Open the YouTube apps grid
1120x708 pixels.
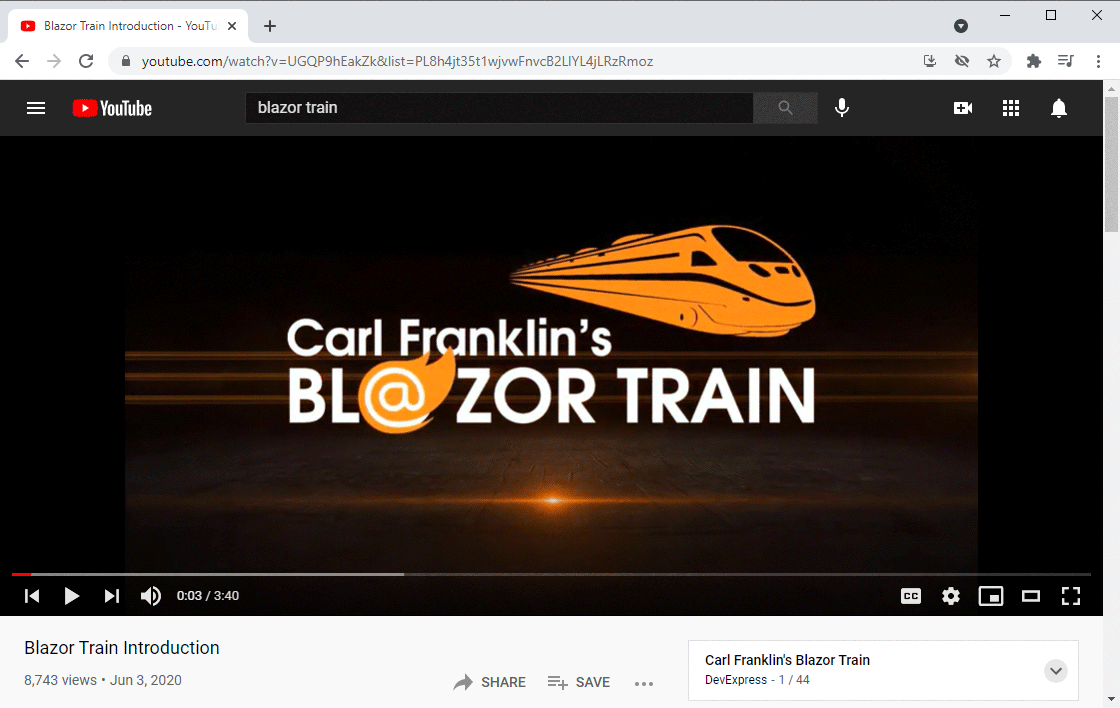click(x=1011, y=108)
